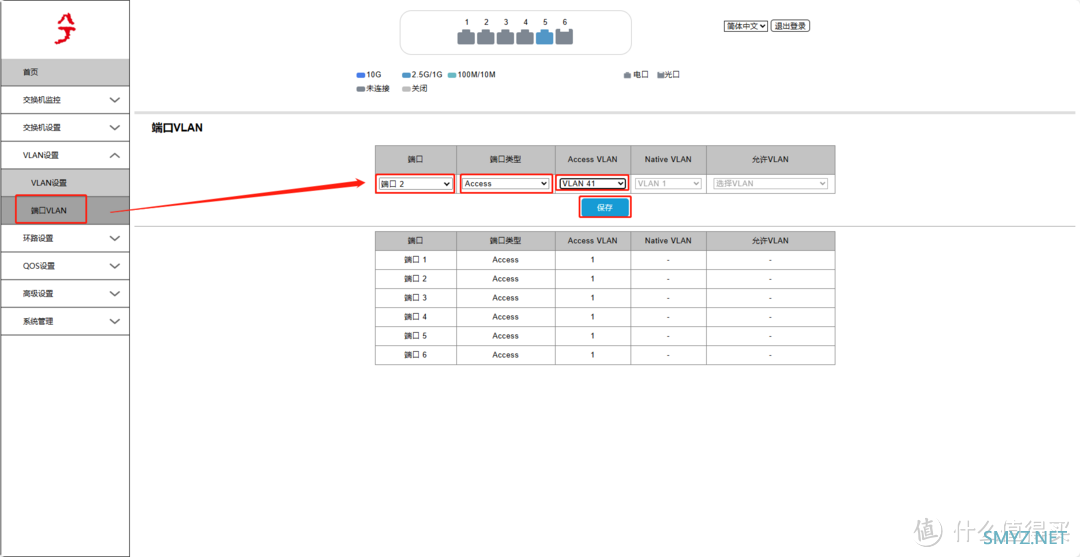Open the 高级设置 menu item
This screenshot has width=1080, height=557.
65,293
